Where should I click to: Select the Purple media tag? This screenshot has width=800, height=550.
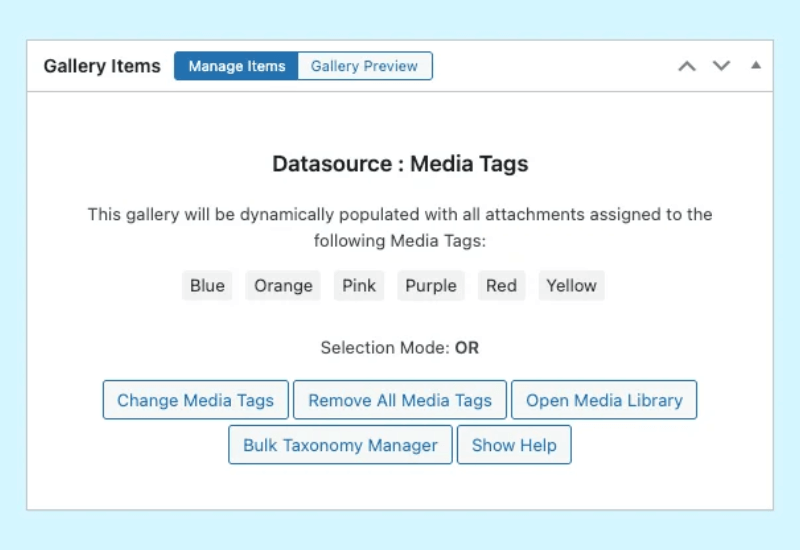(431, 286)
